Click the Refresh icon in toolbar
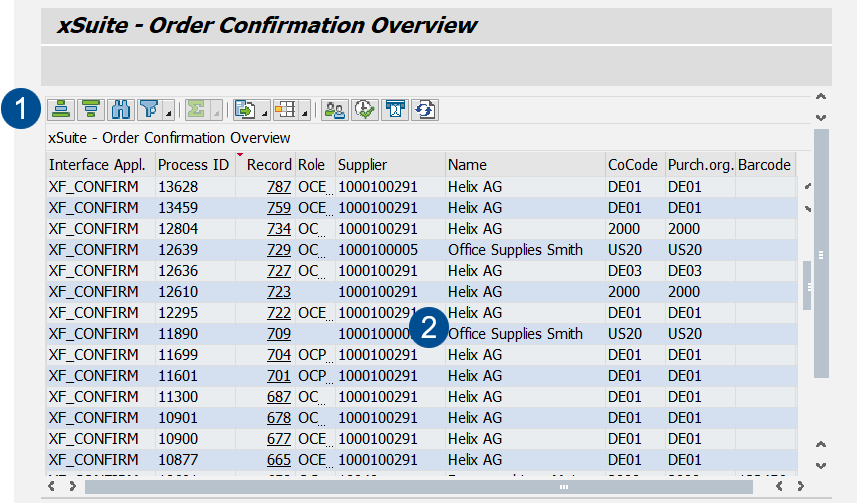The width and height of the screenshot is (857, 503). pyautogui.click(x=426, y=109)
